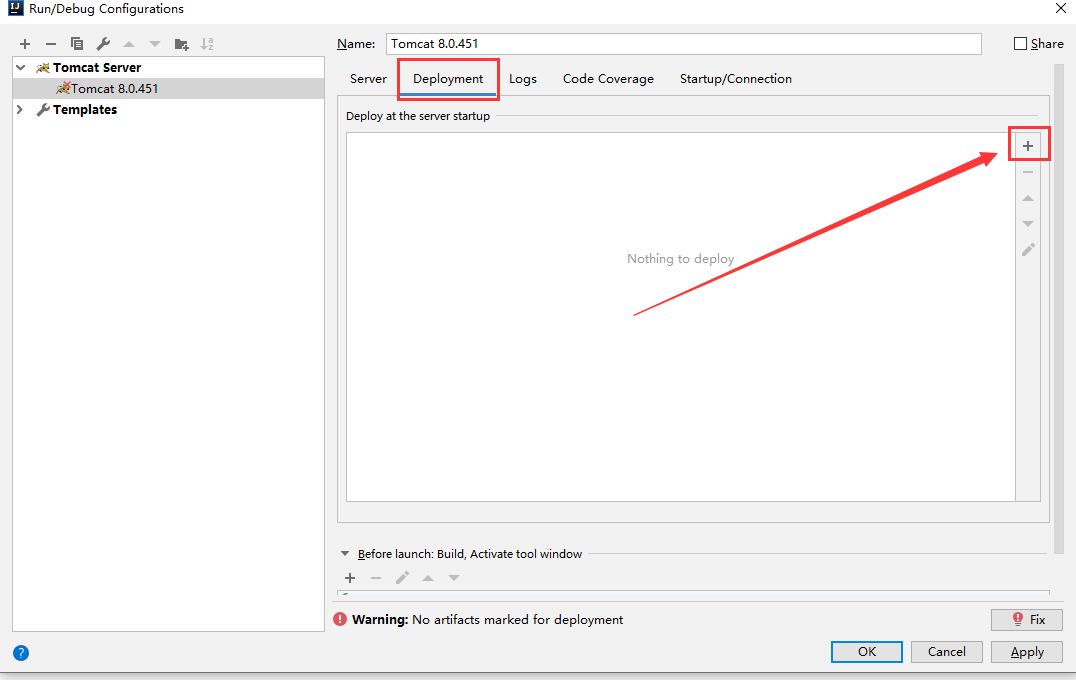Select the Templates tree item
The image size is (1076, 680).
coord(168,109)
